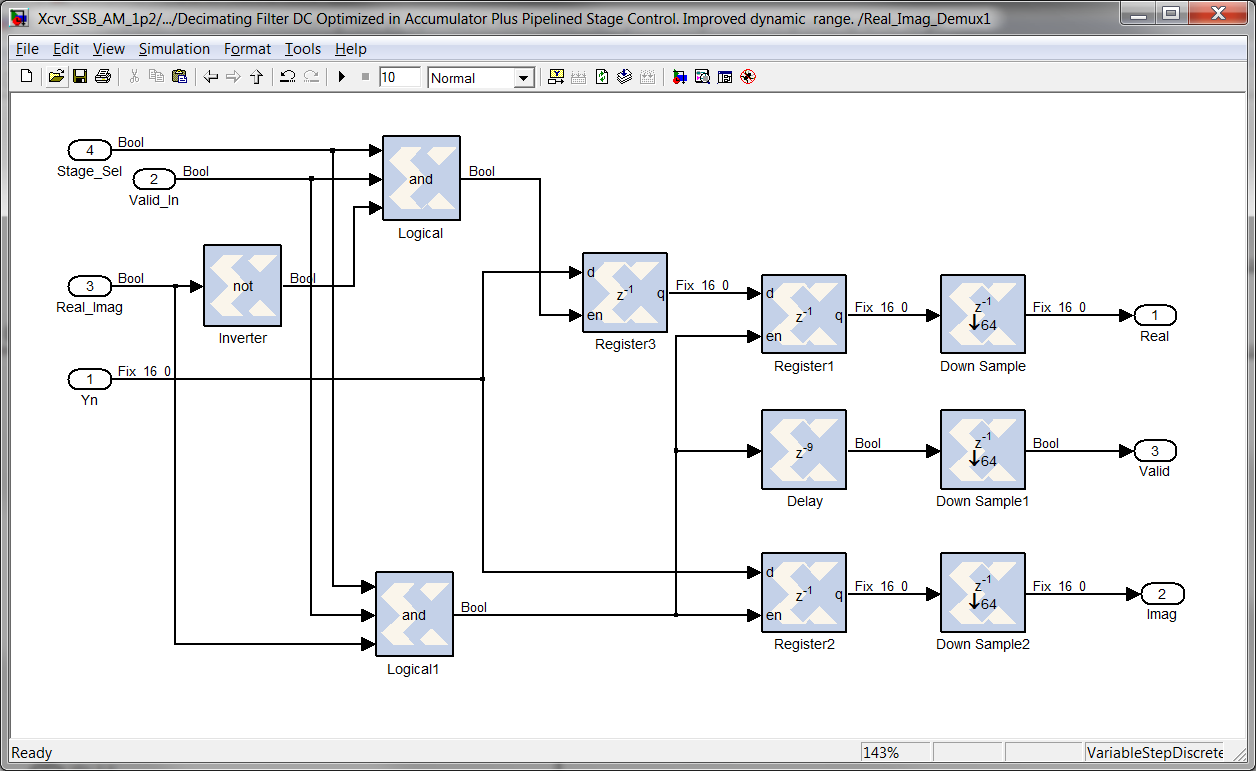Open the Simulation menu
1256x771 pixels.
coord(174,49)
